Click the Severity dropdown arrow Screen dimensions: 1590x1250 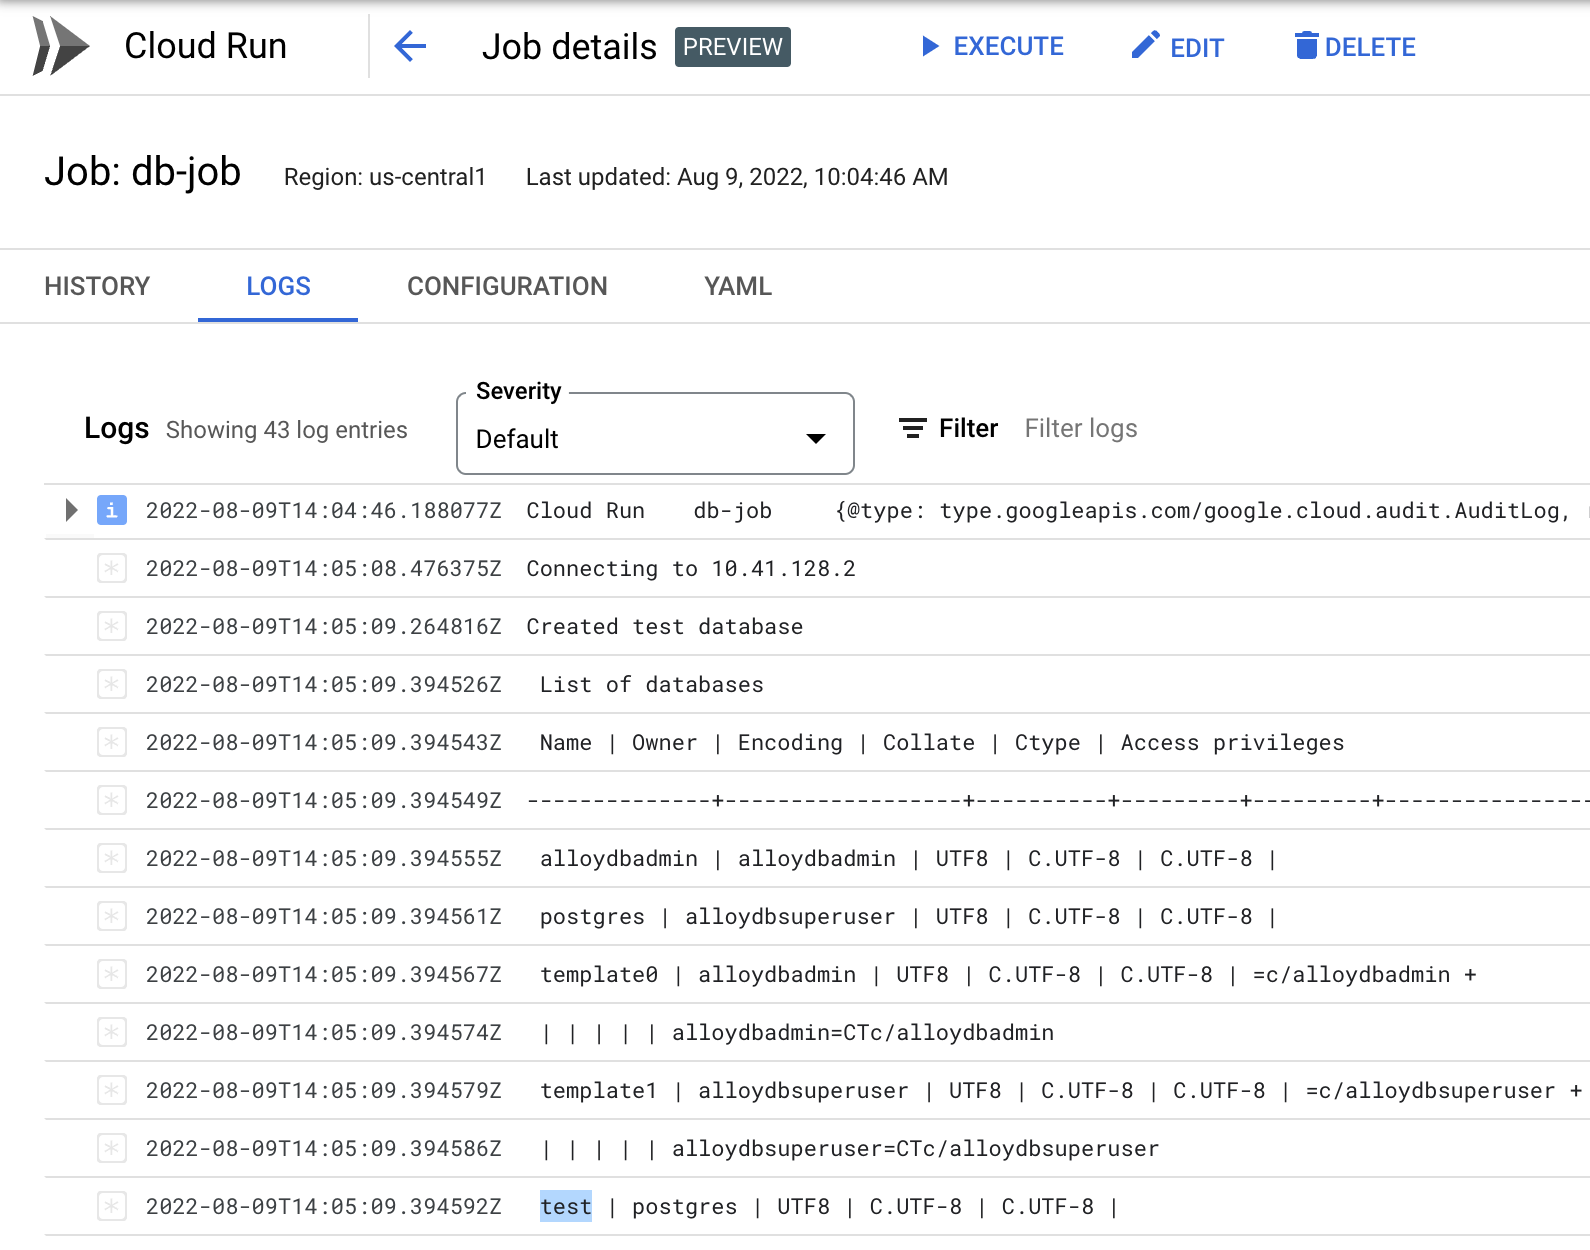[816, 439]
